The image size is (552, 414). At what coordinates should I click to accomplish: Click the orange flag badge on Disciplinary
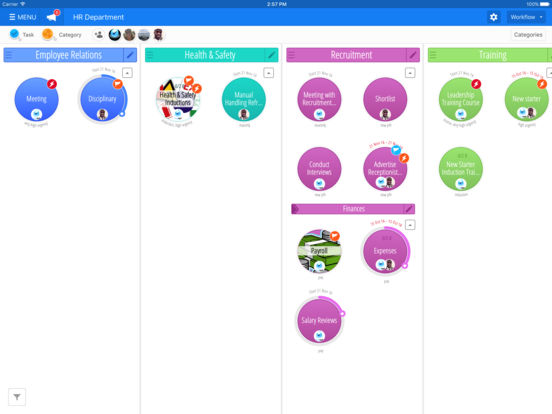point(118,84)
